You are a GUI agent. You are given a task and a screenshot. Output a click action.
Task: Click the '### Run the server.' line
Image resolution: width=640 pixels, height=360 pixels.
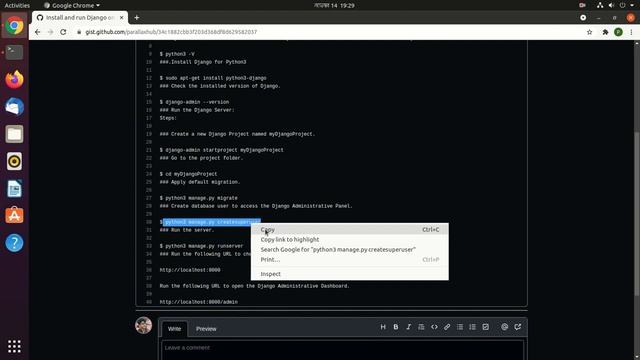187,230
